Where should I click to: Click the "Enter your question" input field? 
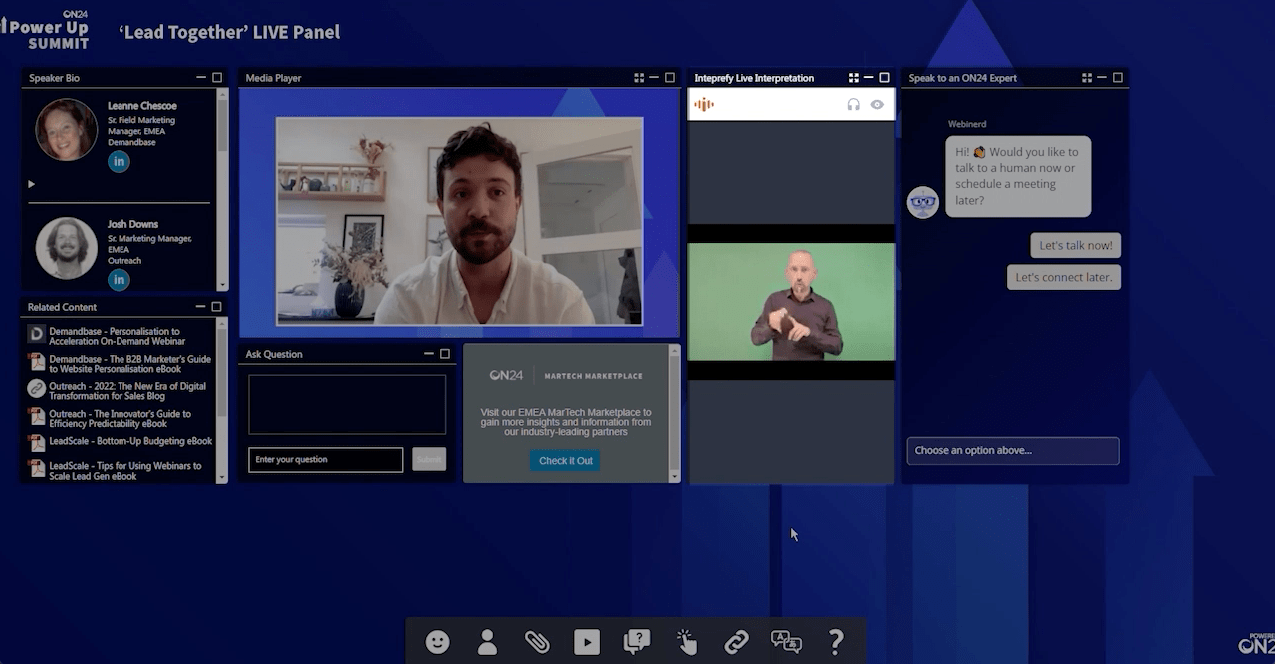point(325,460)
